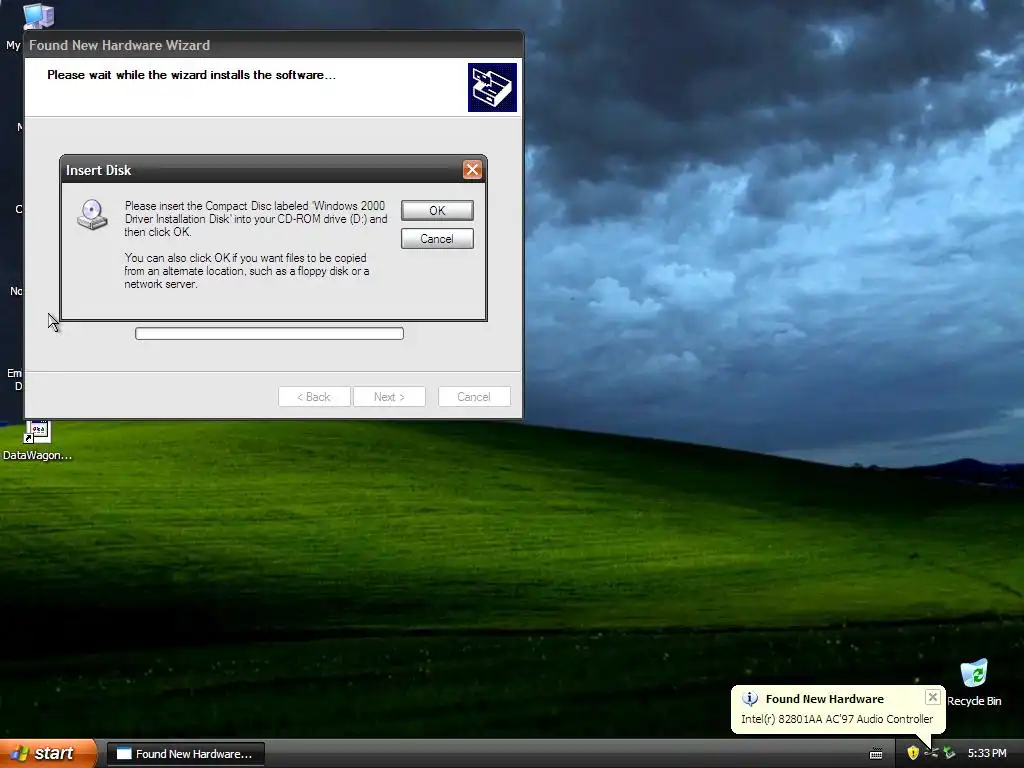Click the Found New Hardware Wizard title bar
Image resolution: width=1024 pixels, height=768 pixels.
273,45
